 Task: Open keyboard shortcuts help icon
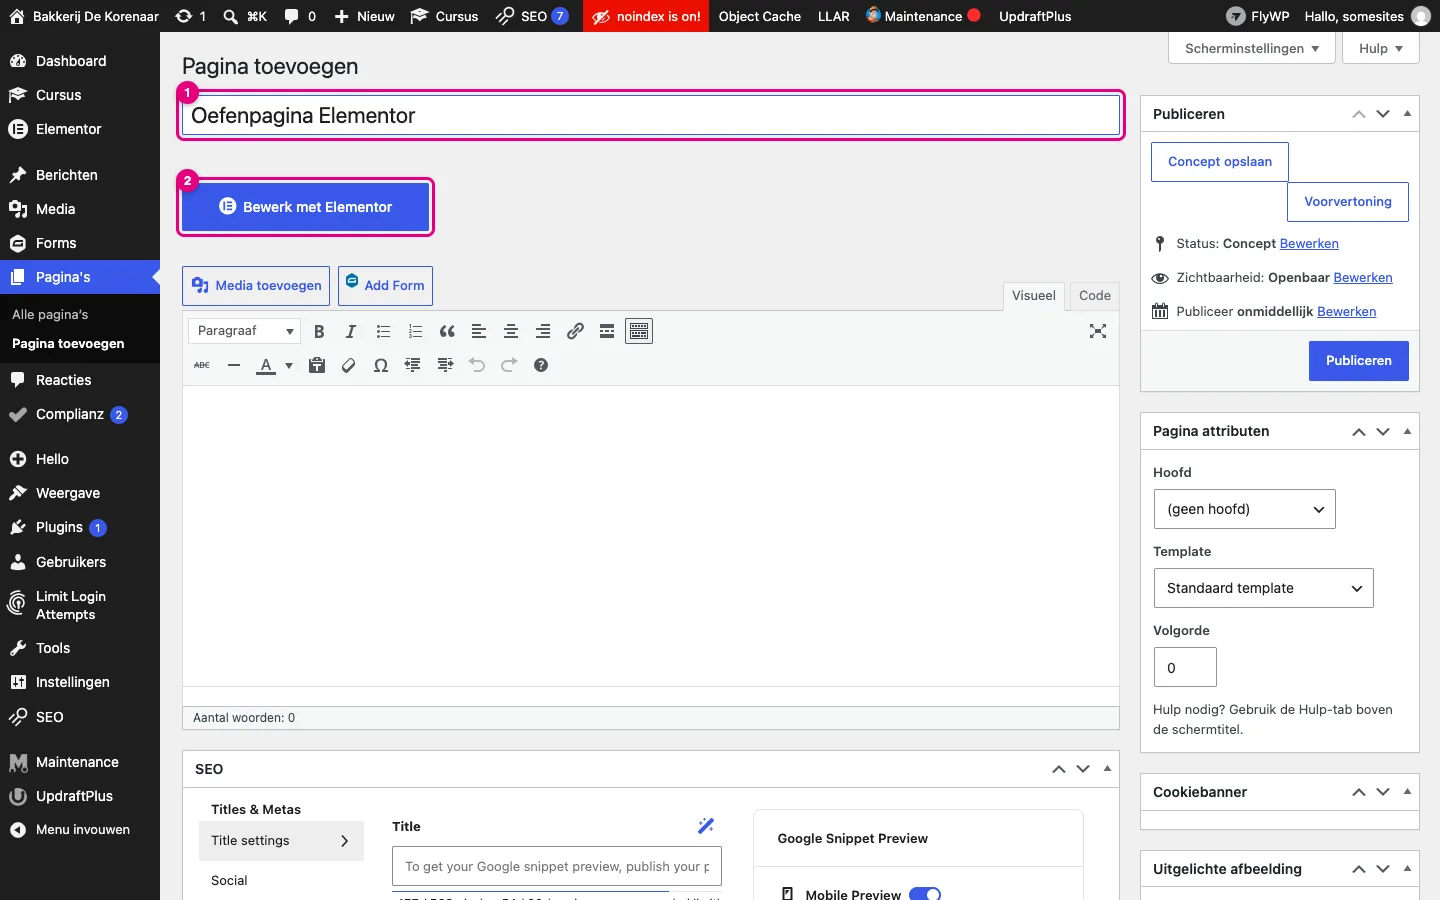[x=541, y=365]
